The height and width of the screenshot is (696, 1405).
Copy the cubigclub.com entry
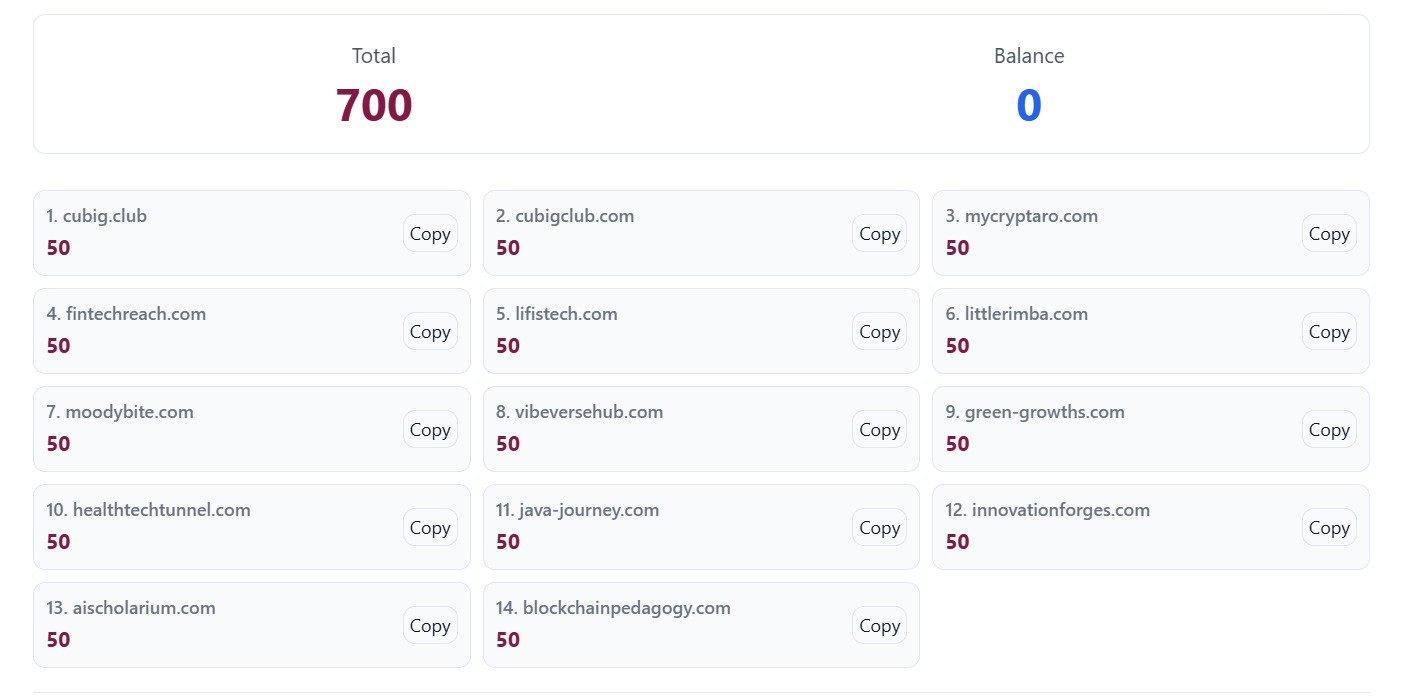[879, 233]
